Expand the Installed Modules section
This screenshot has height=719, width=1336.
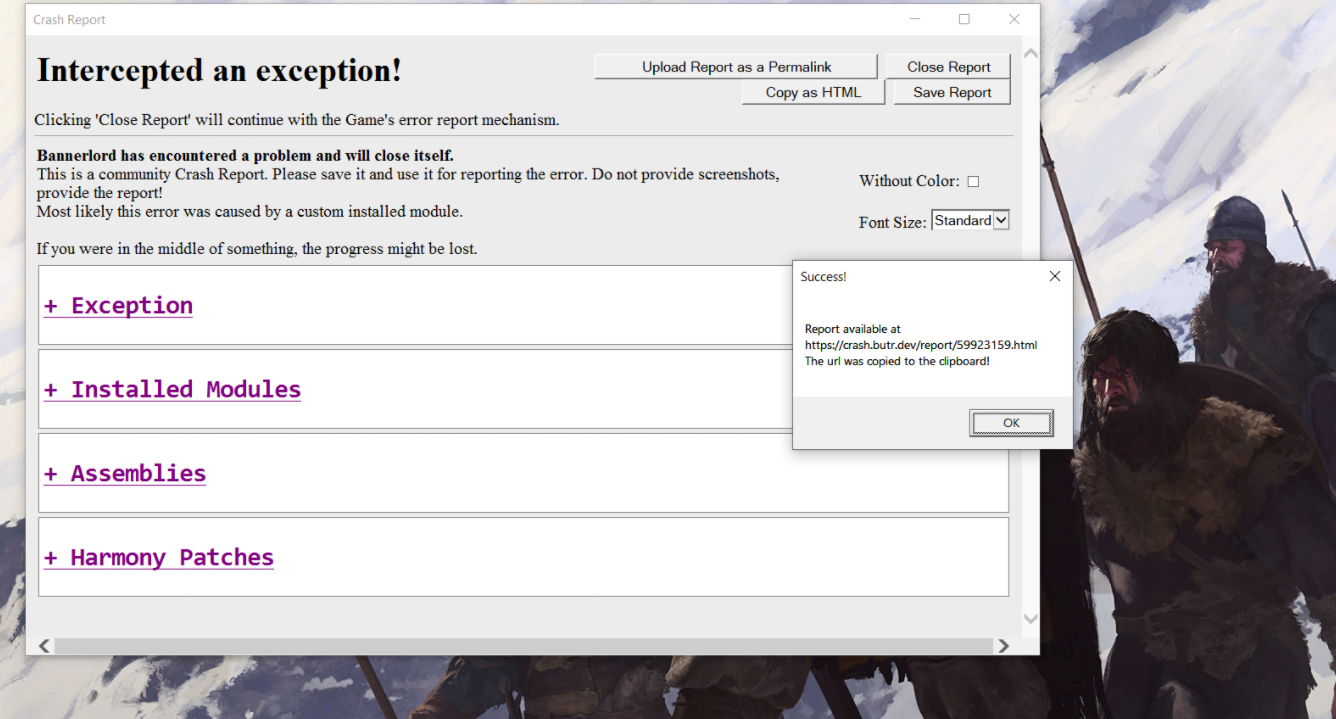(172, 390)
